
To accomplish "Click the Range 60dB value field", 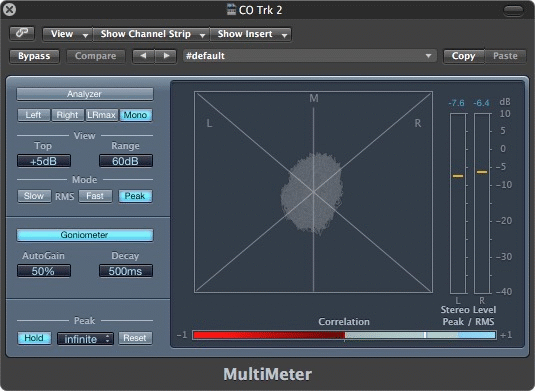I will [x=126, y=161].
